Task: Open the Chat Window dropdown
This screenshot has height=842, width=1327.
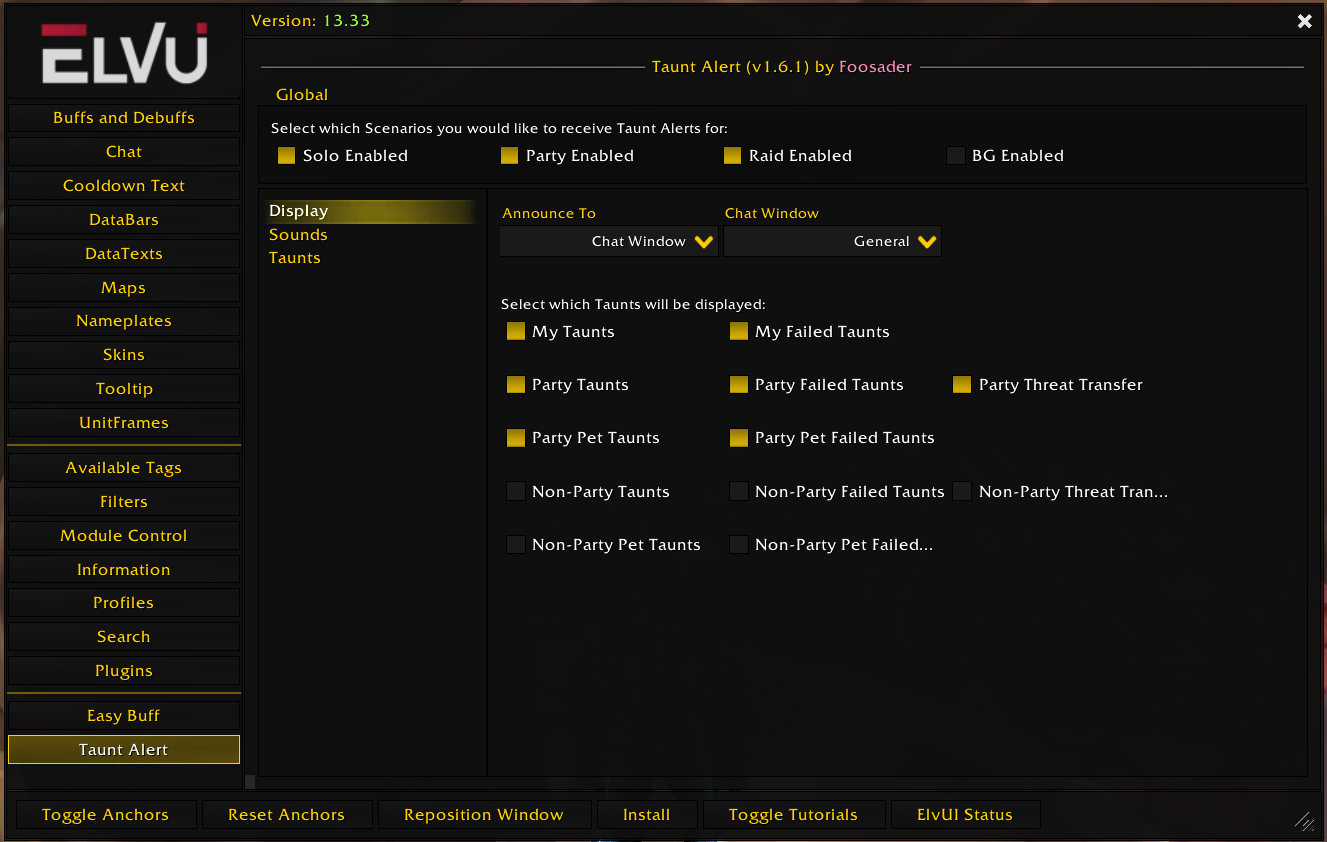Action: click(832, 241)
